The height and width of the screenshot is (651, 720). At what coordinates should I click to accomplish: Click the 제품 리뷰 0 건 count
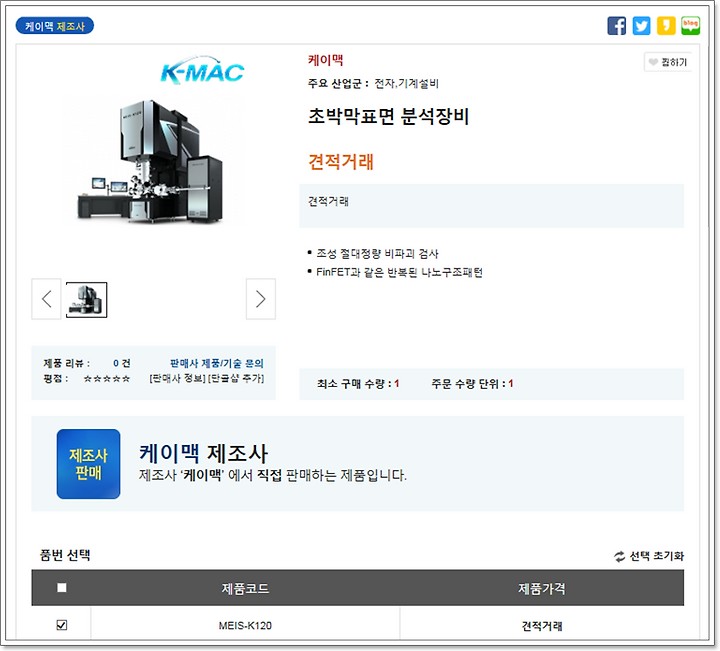[x=122, y=364]
